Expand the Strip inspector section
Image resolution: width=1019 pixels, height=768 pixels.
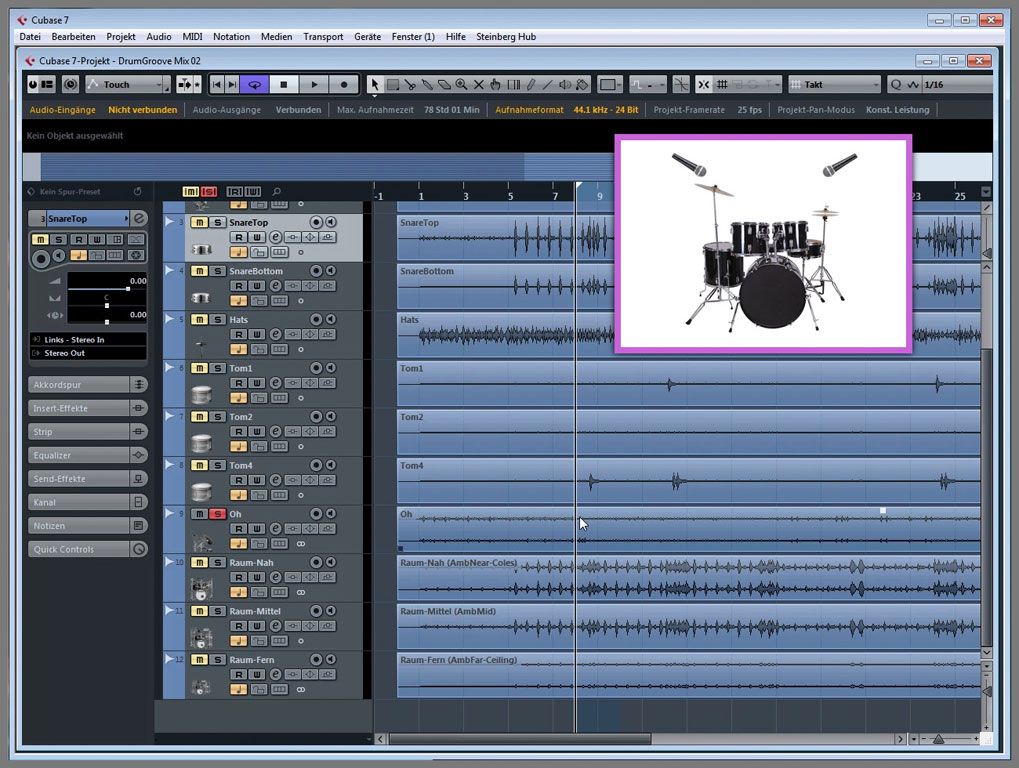pos(88,431)
